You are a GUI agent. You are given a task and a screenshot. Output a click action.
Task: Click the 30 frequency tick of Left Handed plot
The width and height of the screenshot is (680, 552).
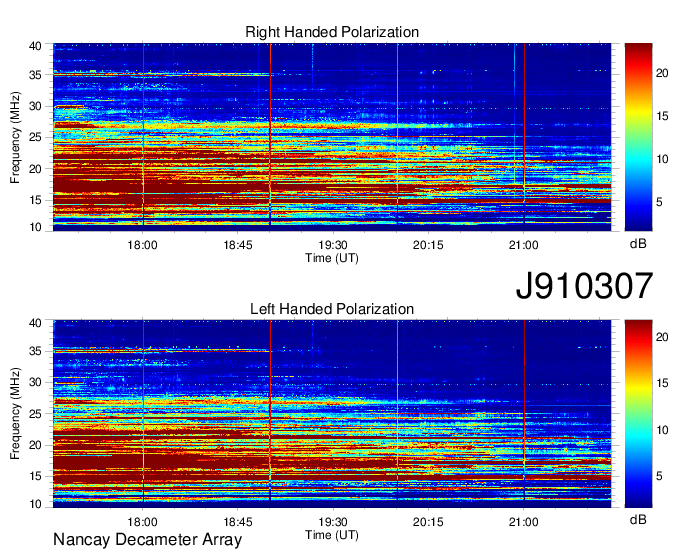pos(35,382)
